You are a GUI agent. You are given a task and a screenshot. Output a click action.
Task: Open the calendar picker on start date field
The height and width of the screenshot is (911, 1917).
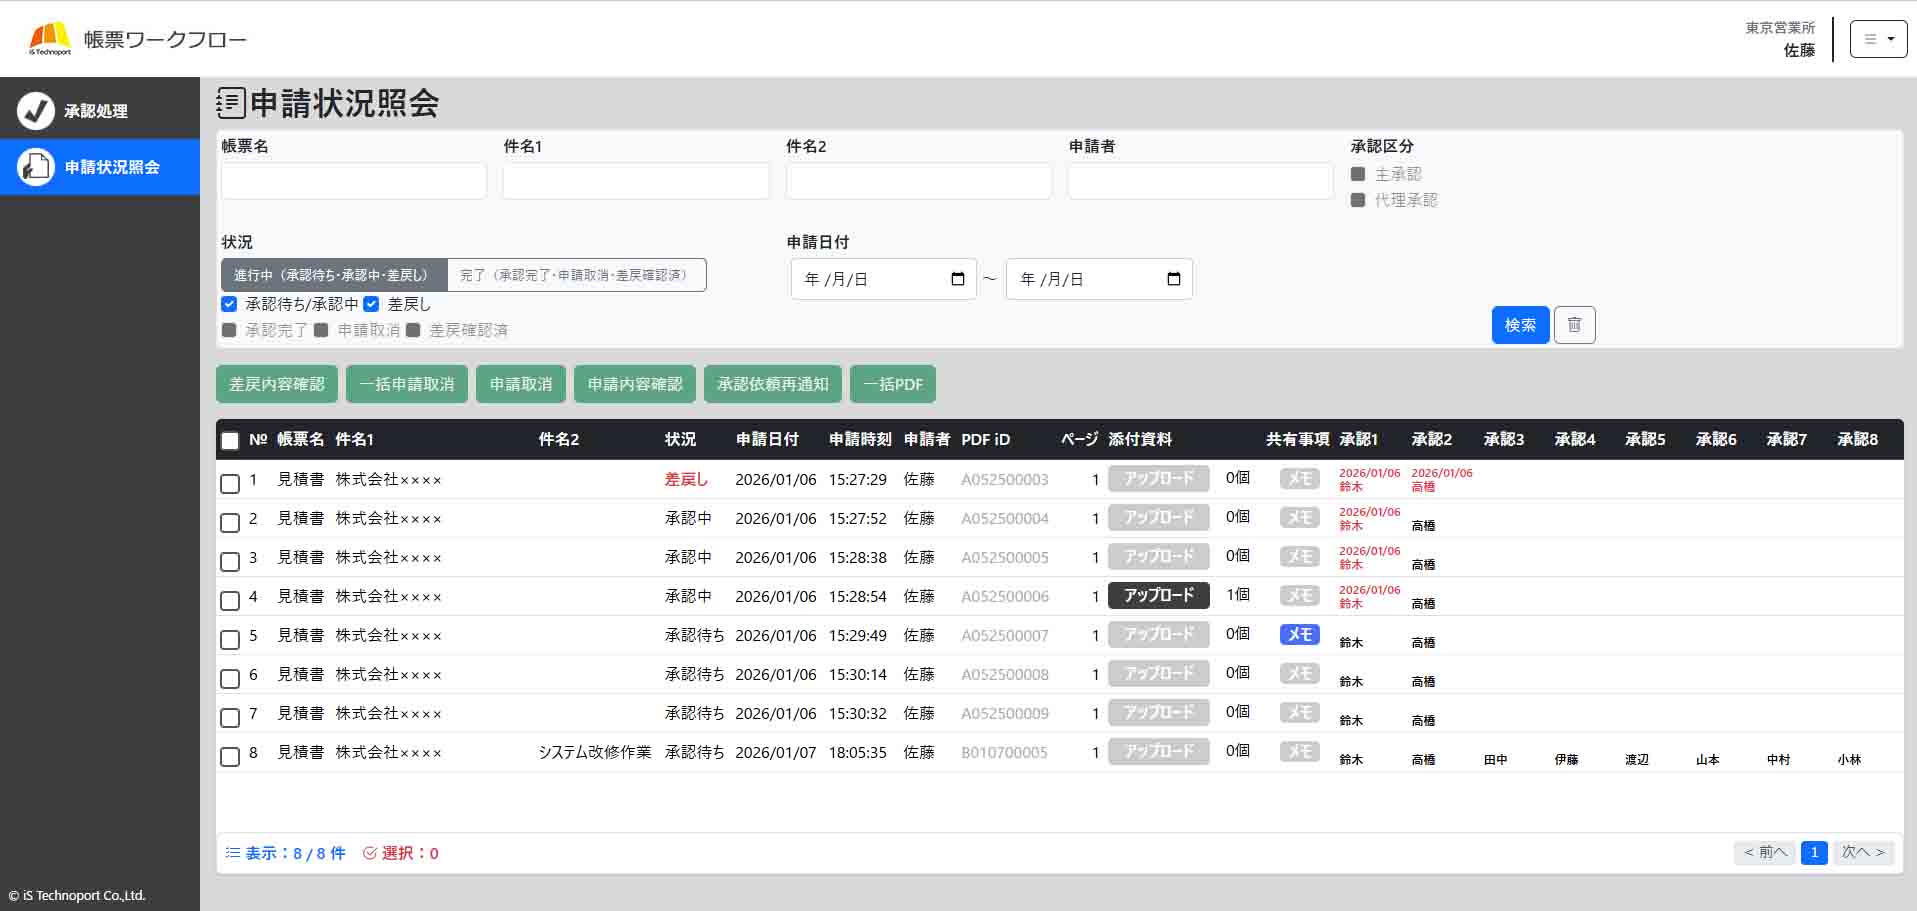957,279
